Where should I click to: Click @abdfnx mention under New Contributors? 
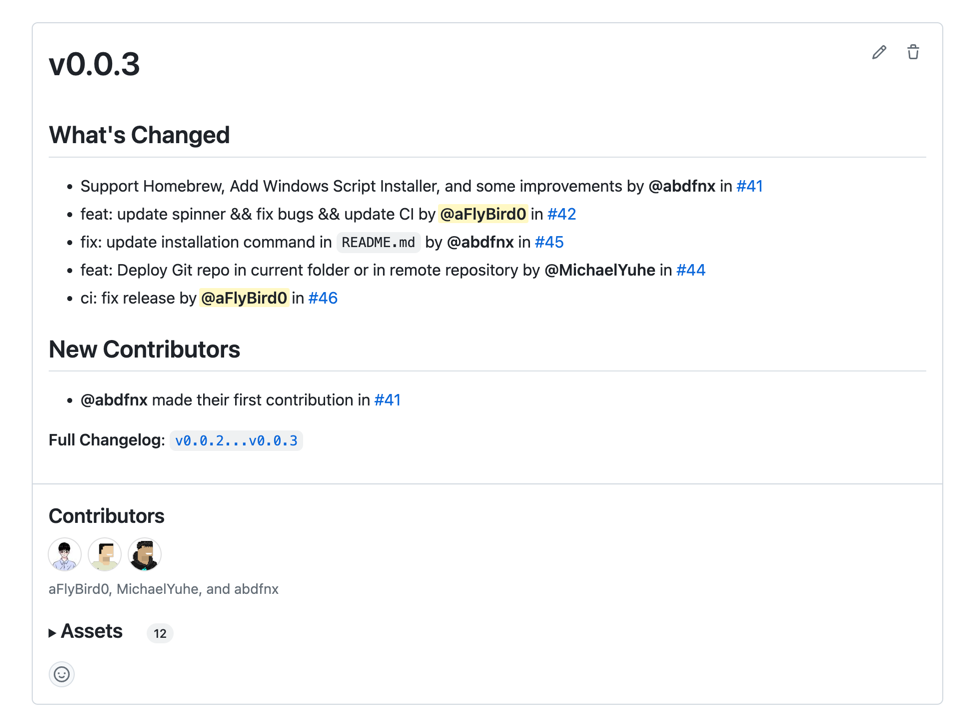click(114, 400)
